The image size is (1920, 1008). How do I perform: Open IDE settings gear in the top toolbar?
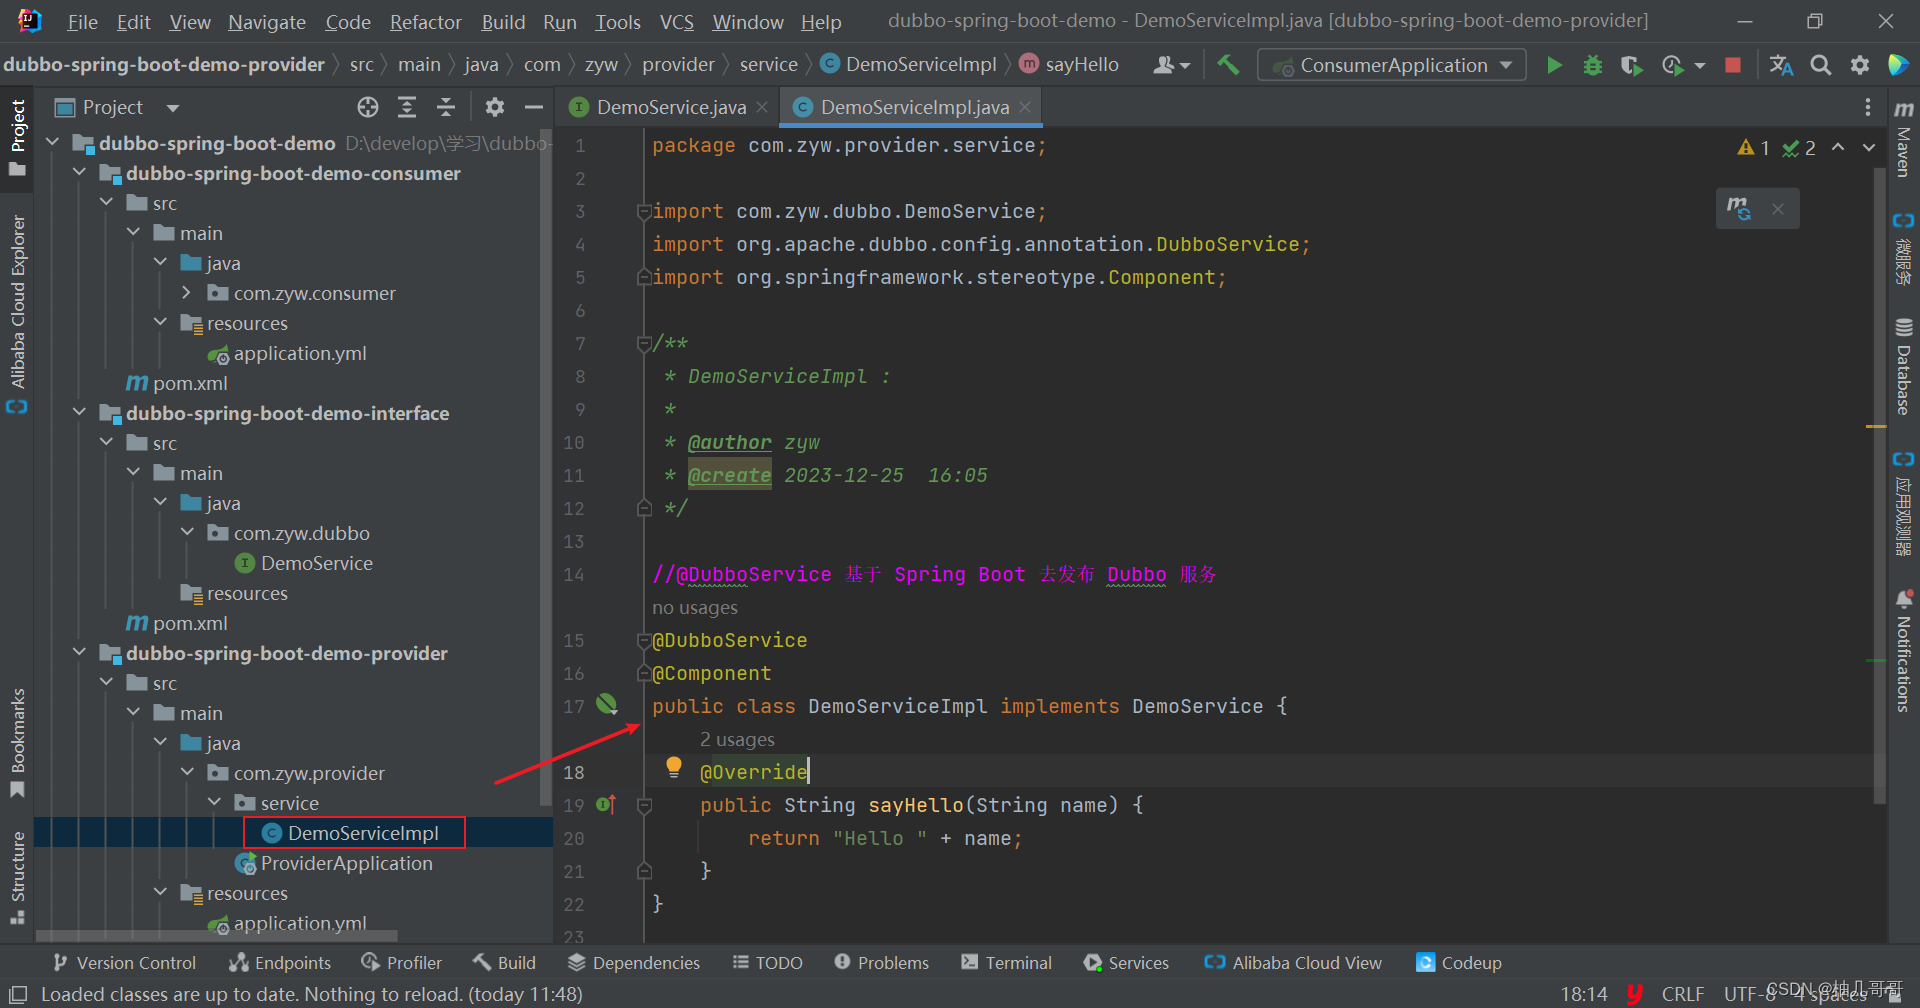(1860, 65)
